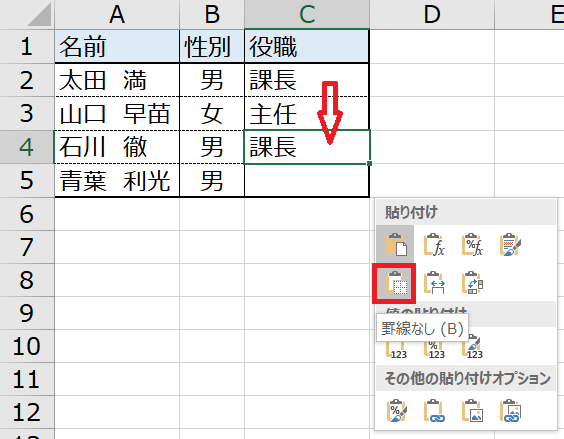This screenshot has height=439, width=564.
Task: Click the empty cell C5
Action: (x=307, y=180)
